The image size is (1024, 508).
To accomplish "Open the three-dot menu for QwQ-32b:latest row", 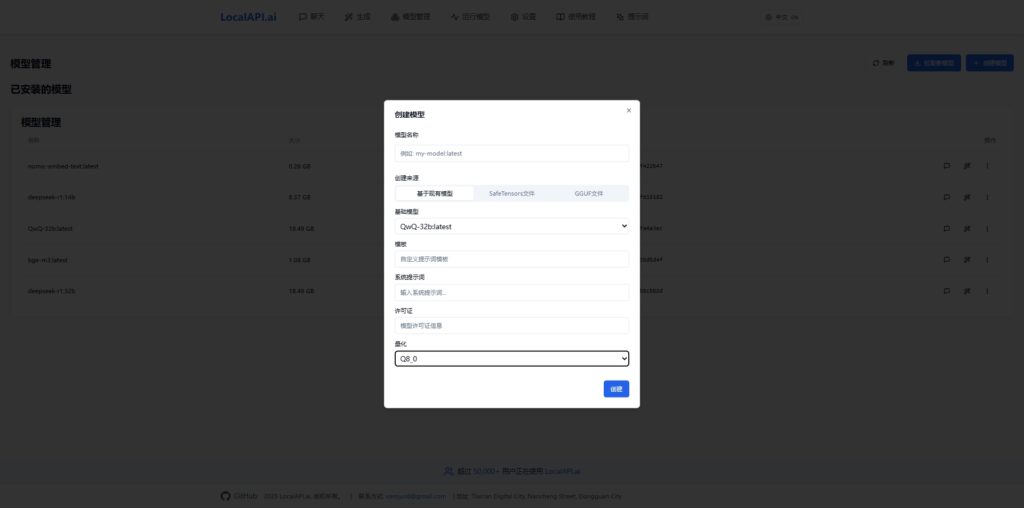I will click(987, 228).
